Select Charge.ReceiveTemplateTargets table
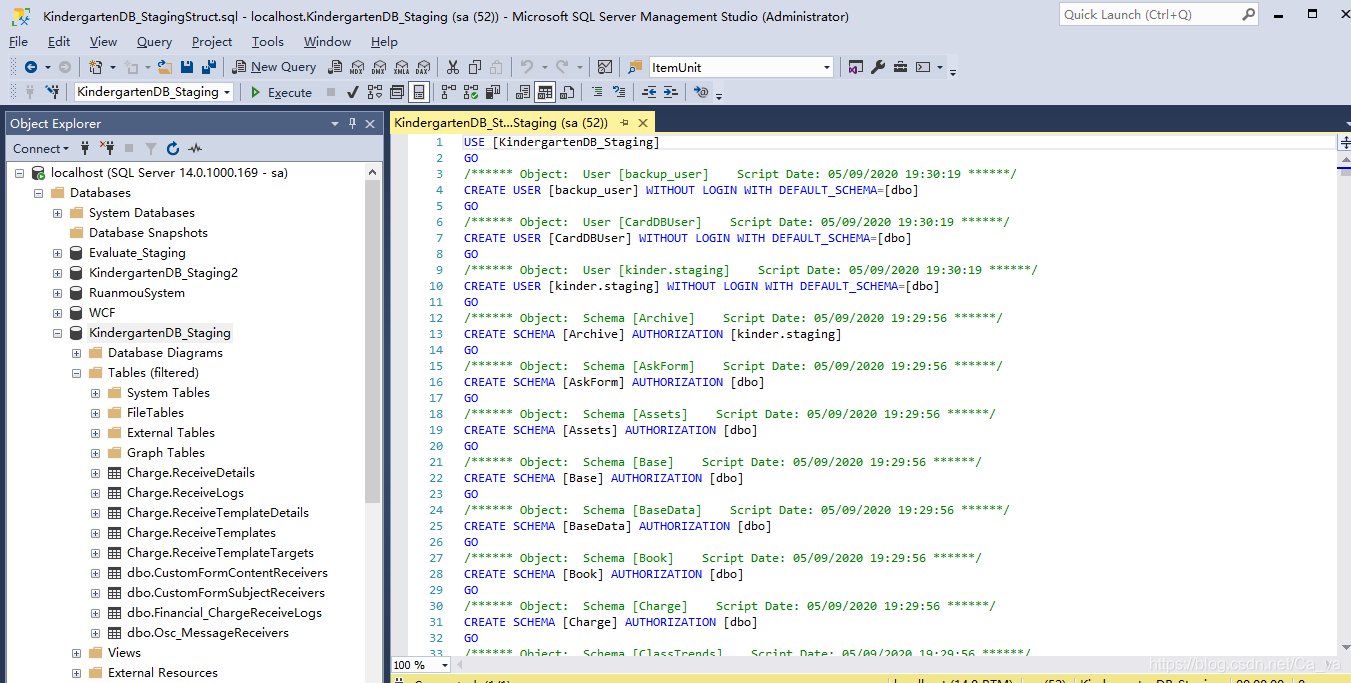Image resolution: width=1351 pixels, height=683 pixels. point(220,553)
